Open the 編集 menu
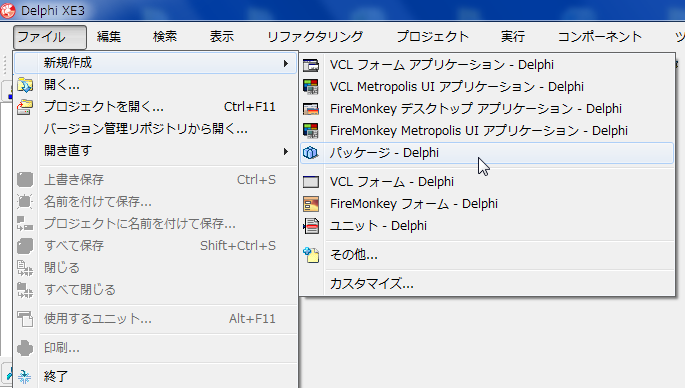 click(109, 37)
